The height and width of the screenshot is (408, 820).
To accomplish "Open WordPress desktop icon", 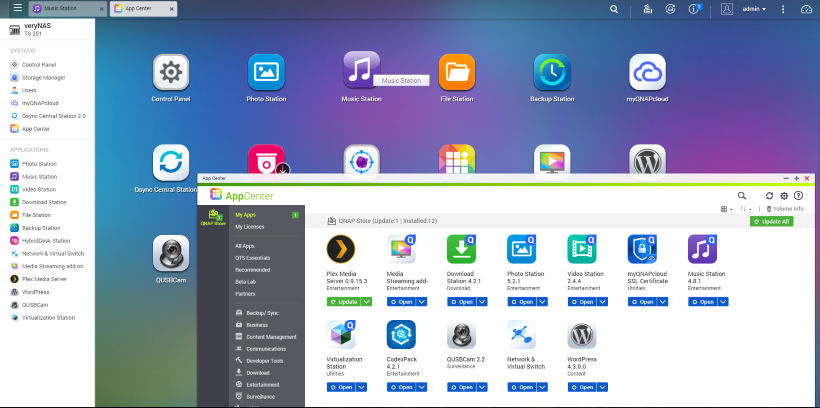I will pyautogui.click(x=647, y=158).
